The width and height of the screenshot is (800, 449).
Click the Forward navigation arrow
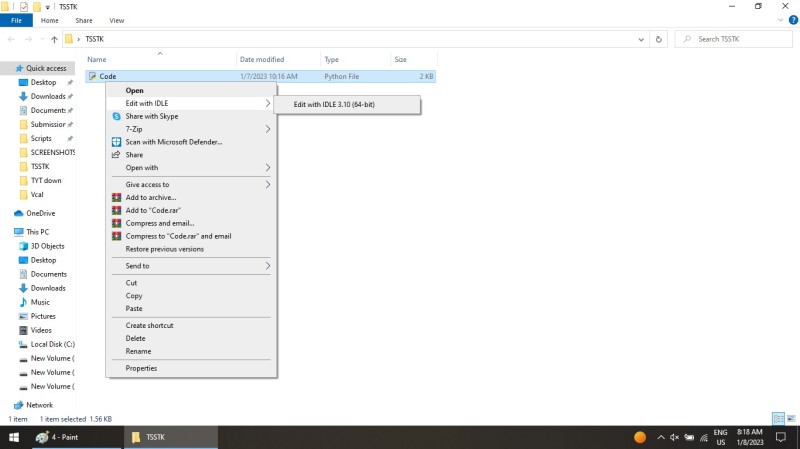(x=29, y=39)
